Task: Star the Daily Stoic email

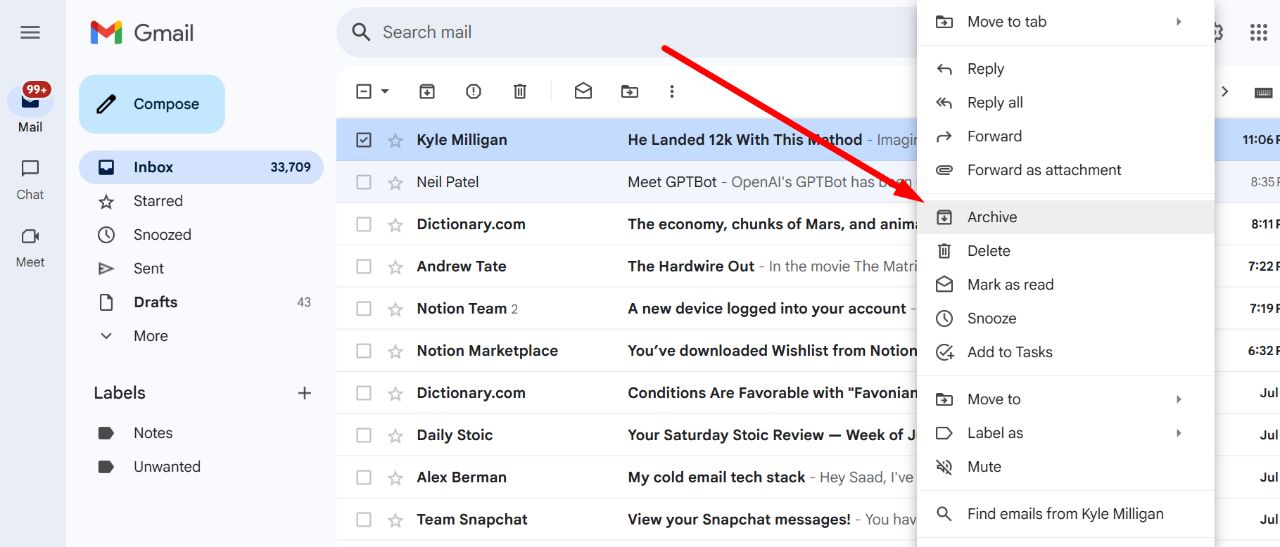Action: coord(396,435)
